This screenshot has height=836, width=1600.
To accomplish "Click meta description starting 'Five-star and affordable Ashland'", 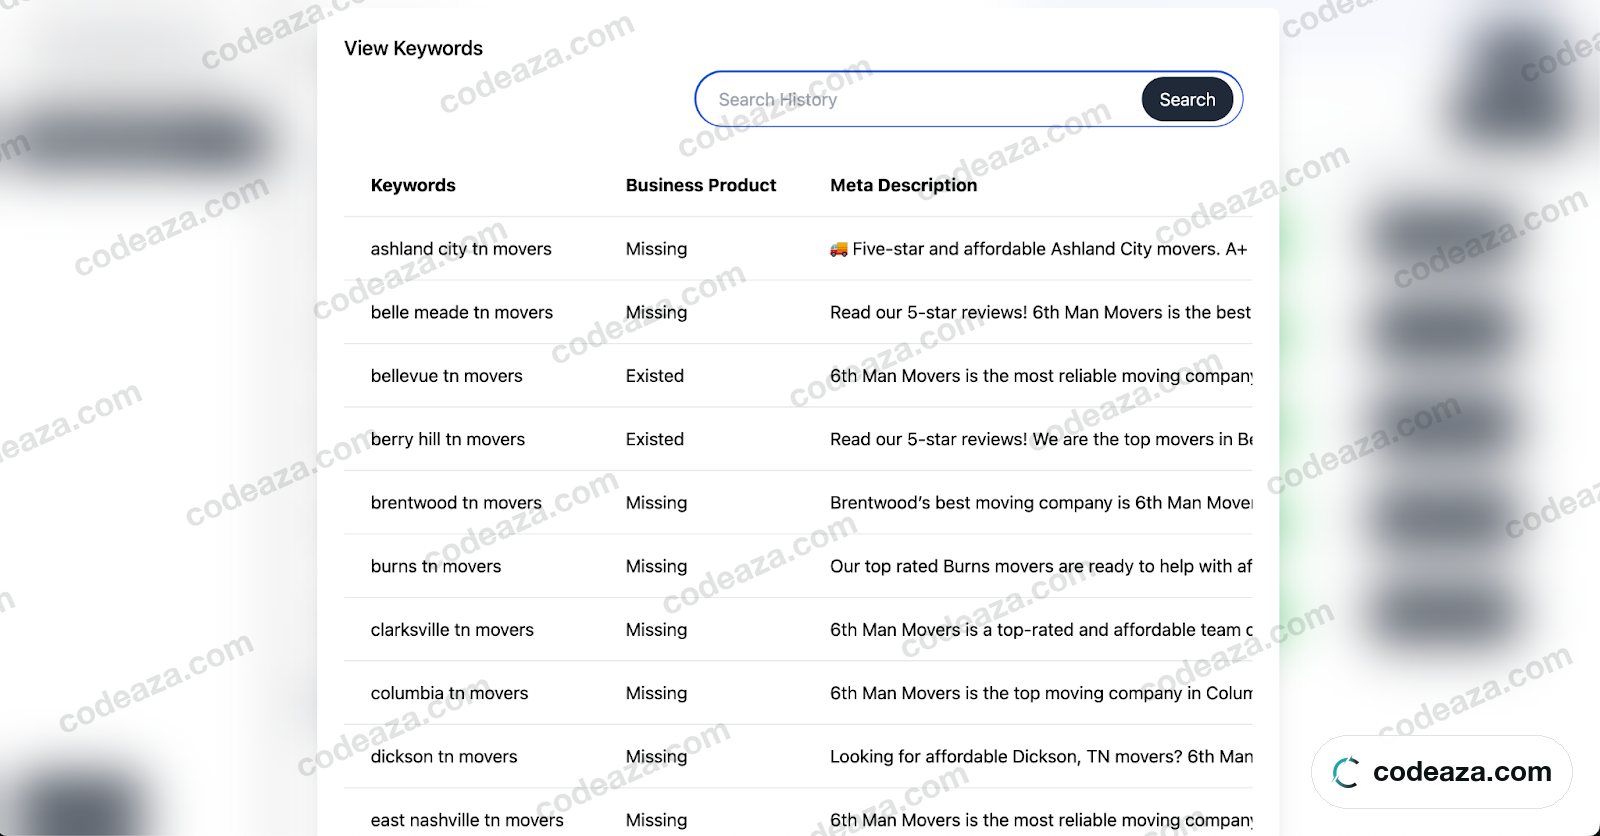I will pyautogui.click(x=1040, y=249).
